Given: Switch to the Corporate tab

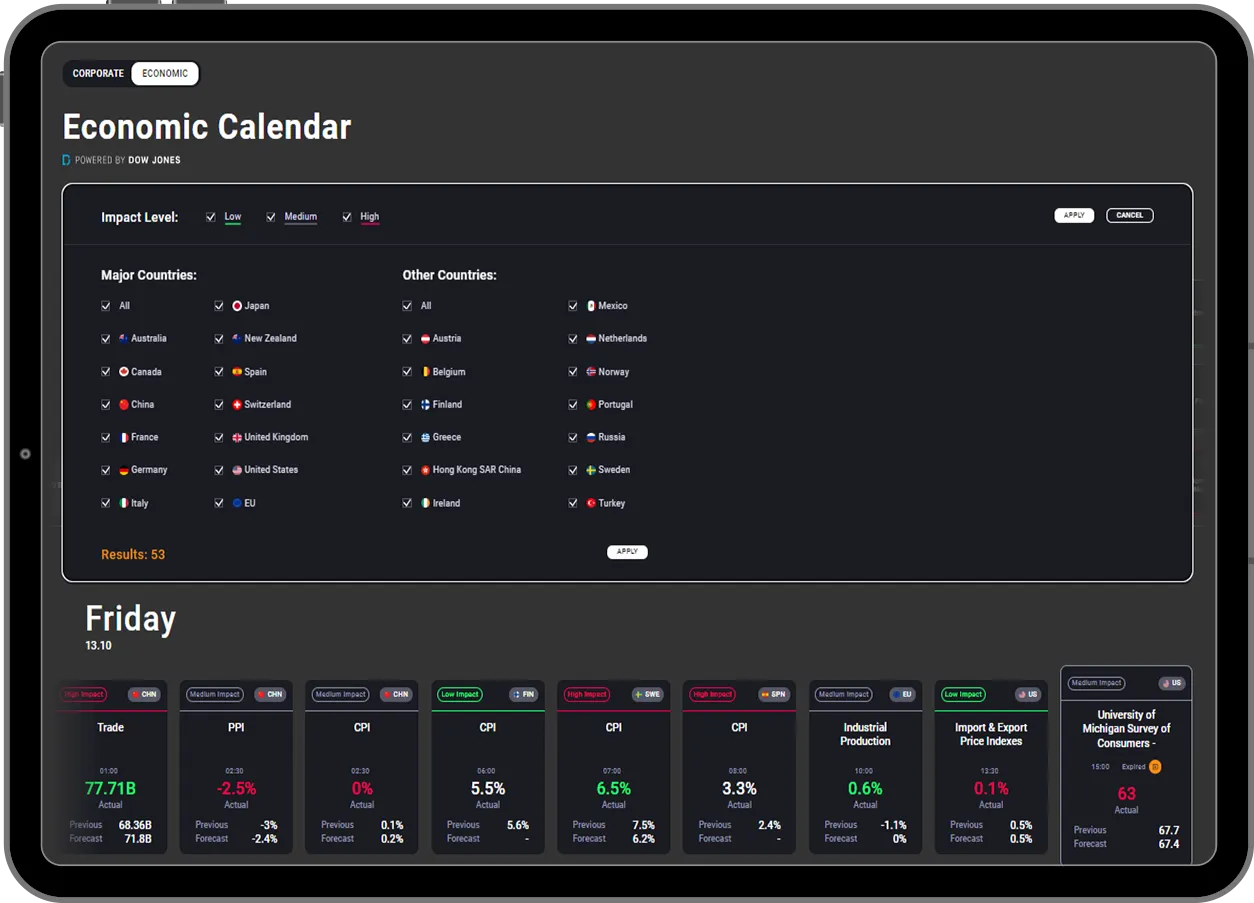Looking at the screenshot, I should click(98, 74).
